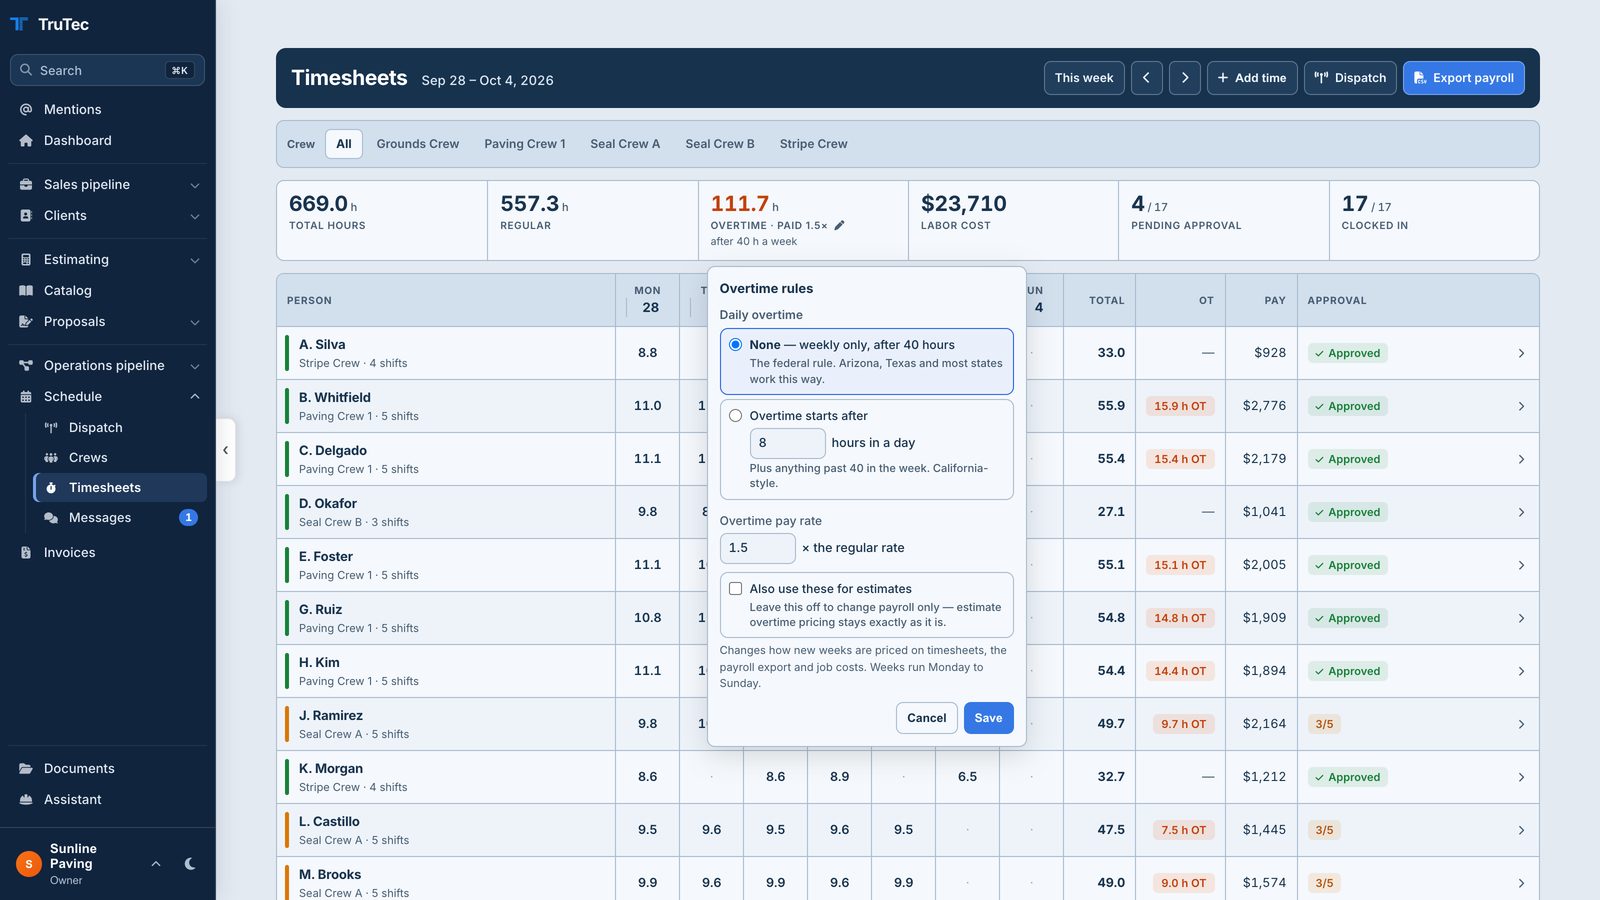The height and width of the screenshot is (900, 1600).
Task: Filter by Seal Crew B tab
Action: click(x=720, y=144)
